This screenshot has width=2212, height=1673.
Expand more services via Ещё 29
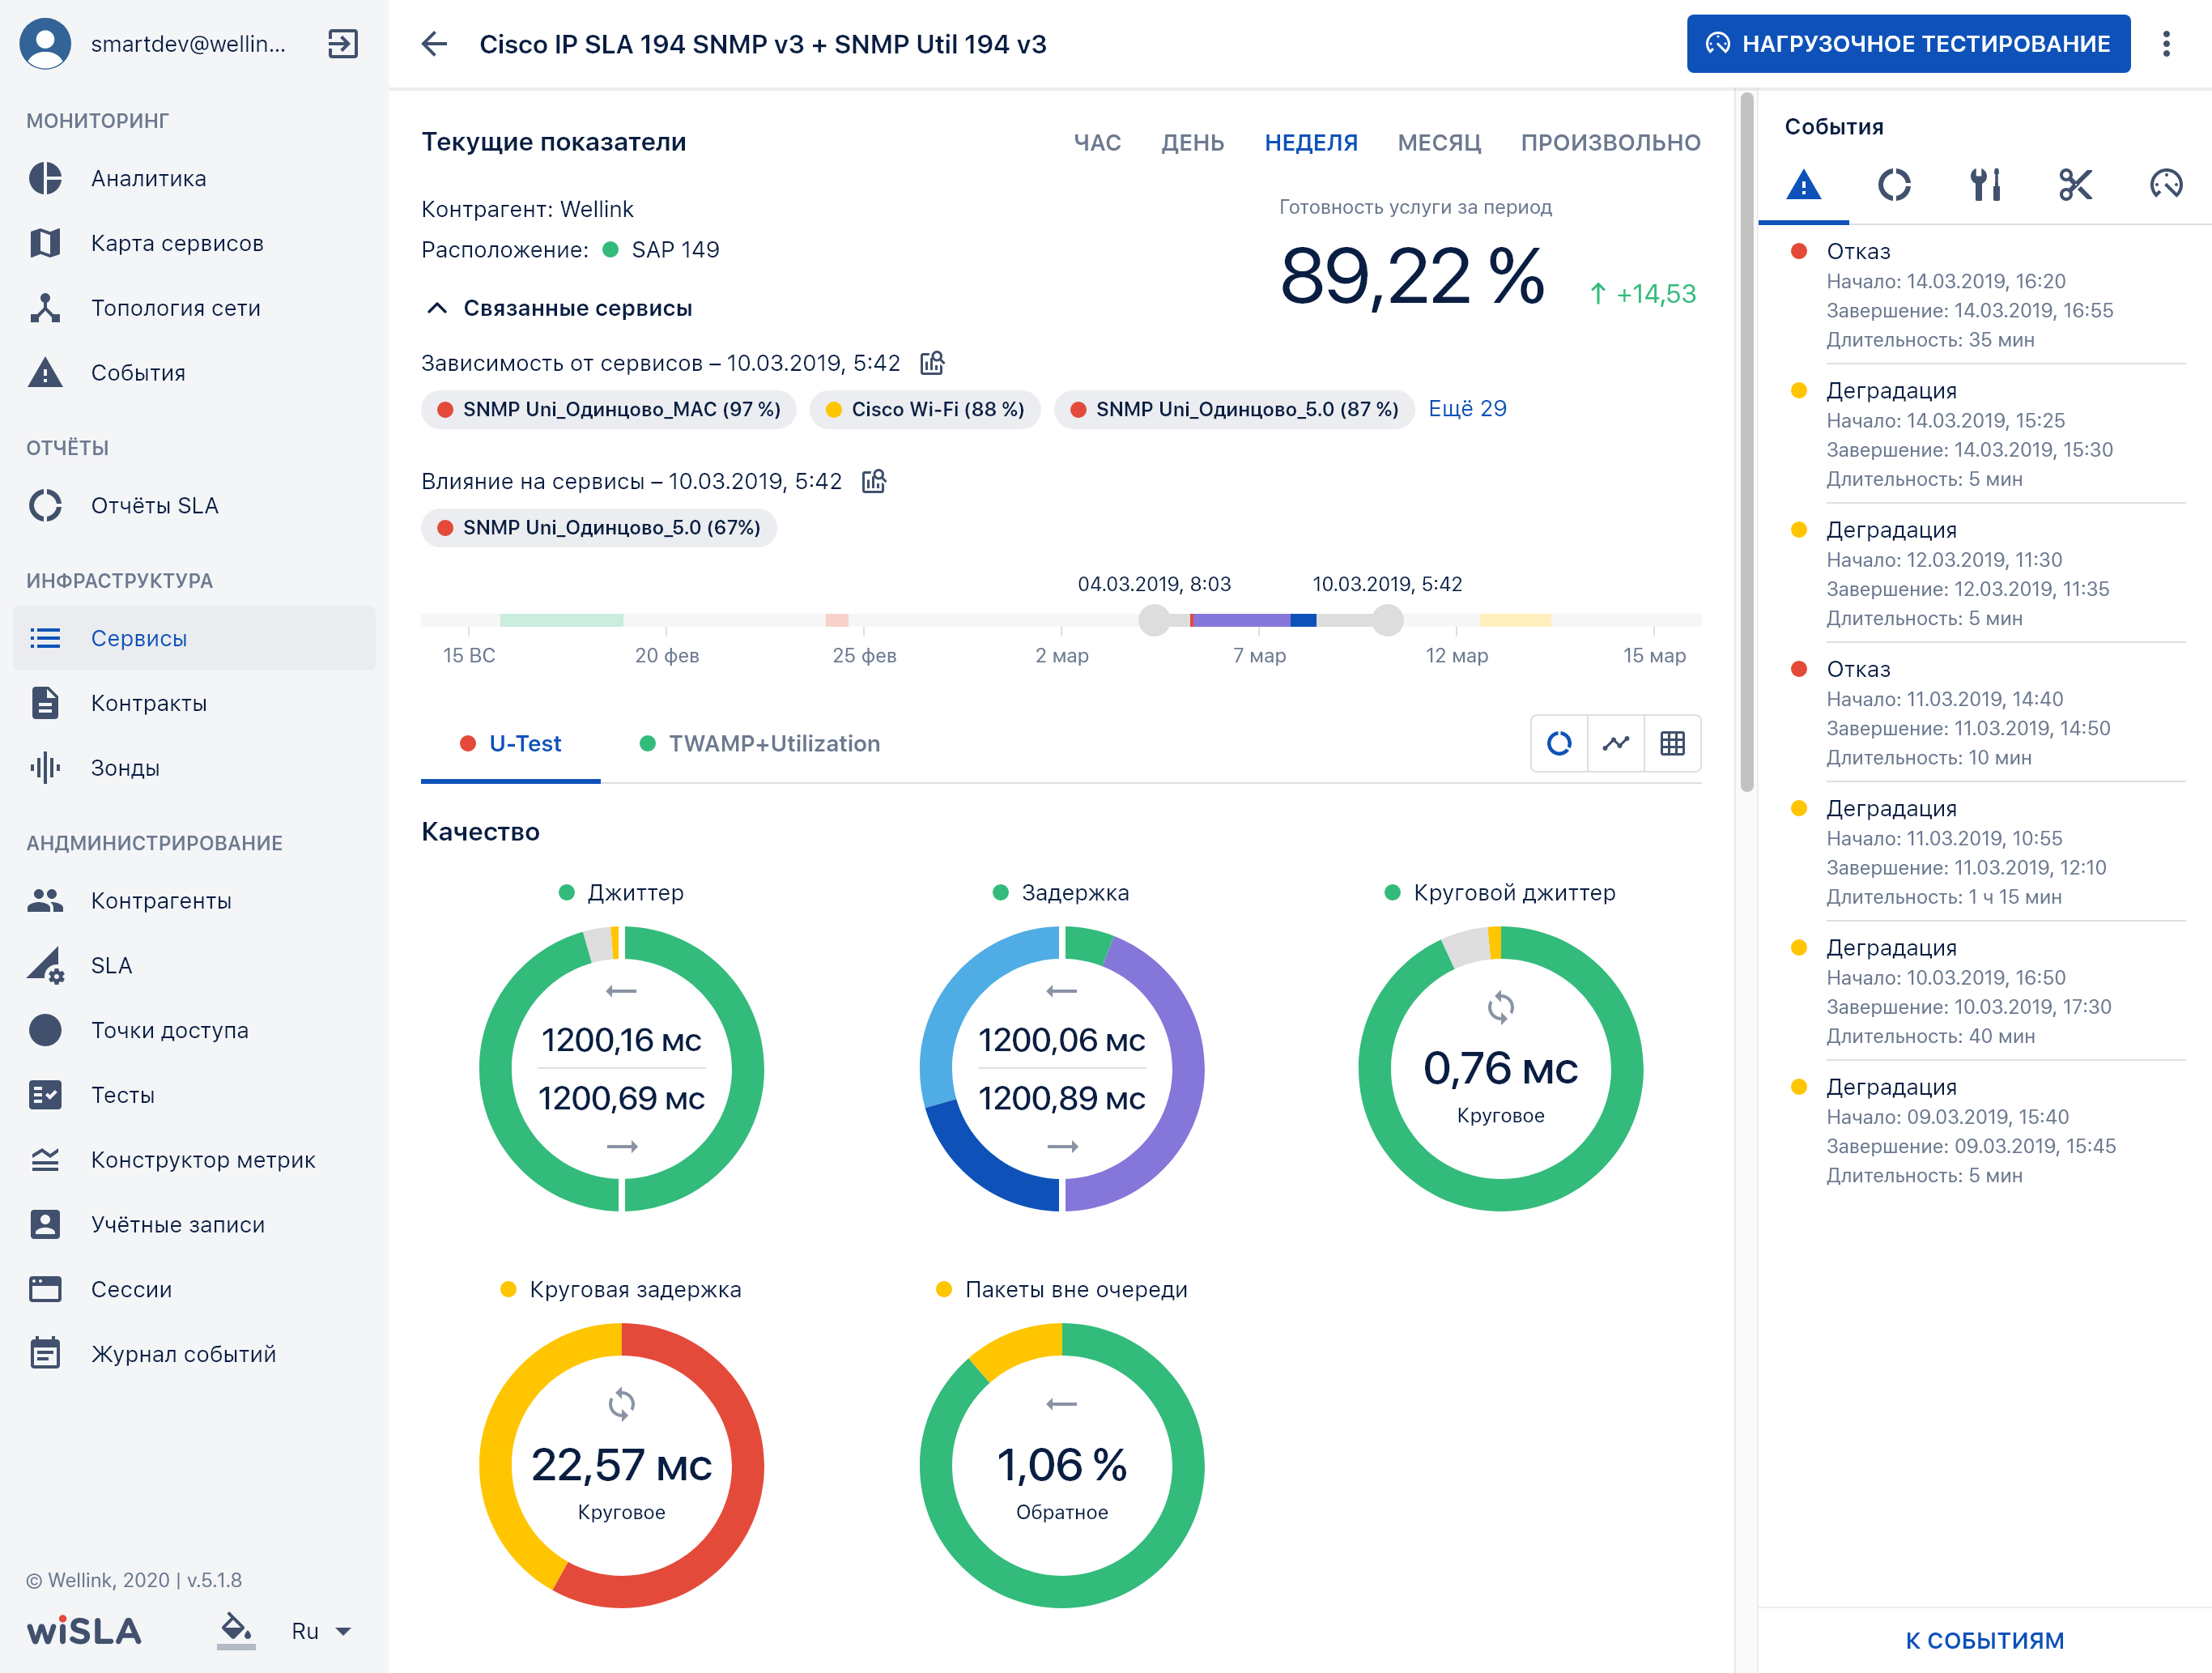pos(1467,409)
